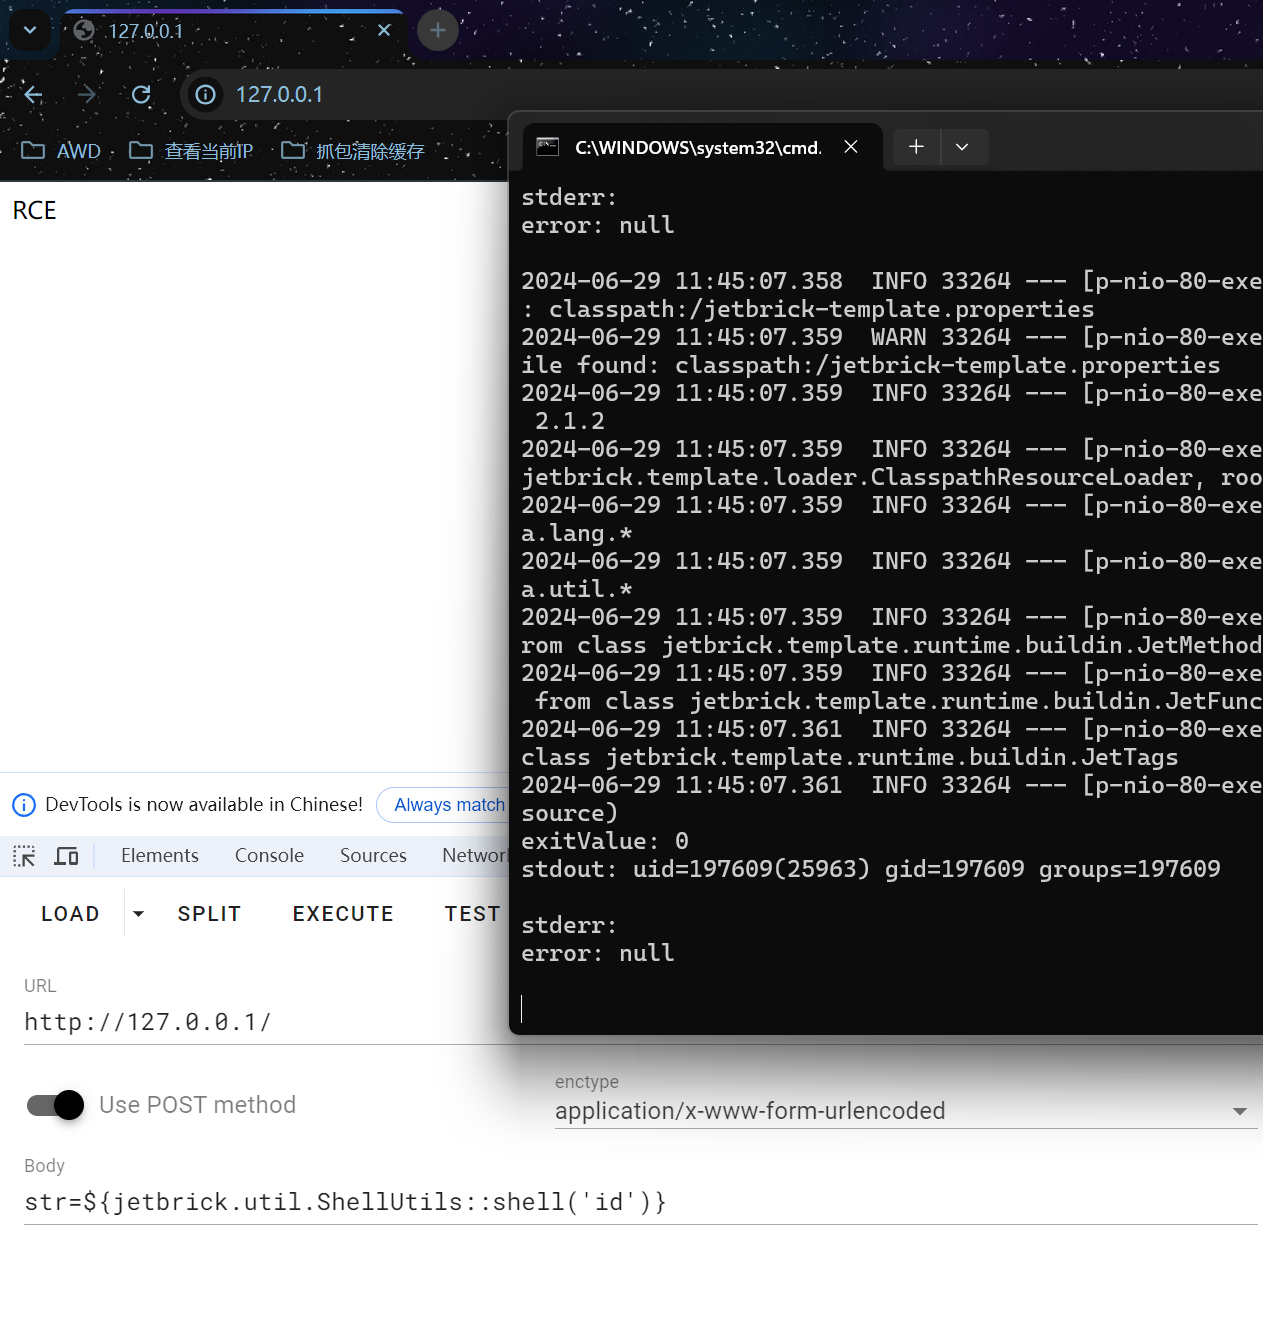
Task: Click the exitValue: 0 line in terminal
Action: coord(605,841)
